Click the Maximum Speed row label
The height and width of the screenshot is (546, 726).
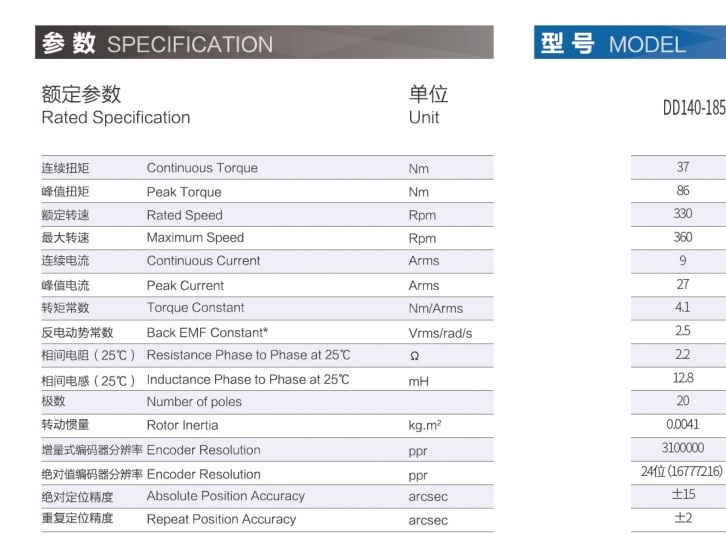pos(195,238)
